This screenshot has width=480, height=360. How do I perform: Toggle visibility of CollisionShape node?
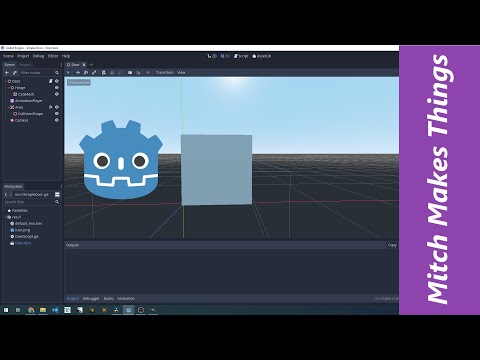57,114
